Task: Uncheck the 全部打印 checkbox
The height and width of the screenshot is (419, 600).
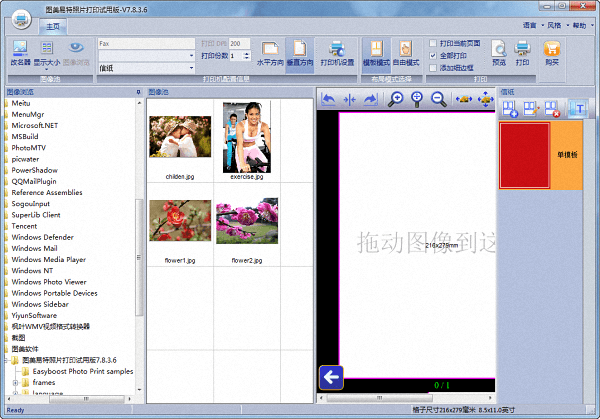Action: (432, 55)
